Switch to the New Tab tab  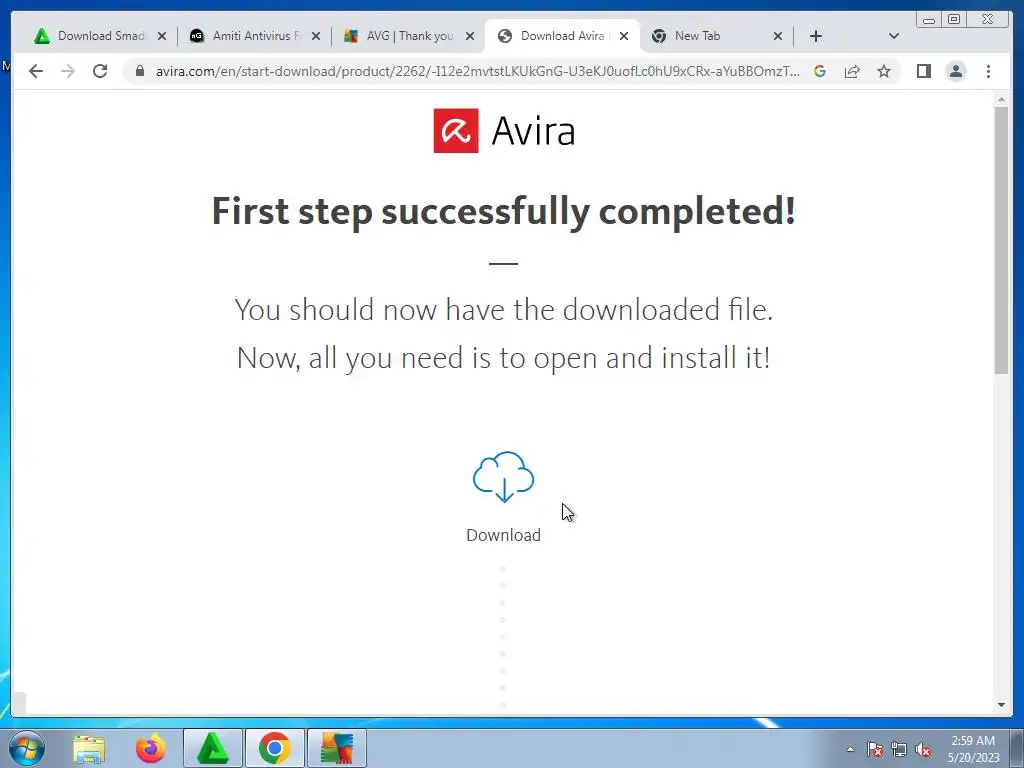715,36
